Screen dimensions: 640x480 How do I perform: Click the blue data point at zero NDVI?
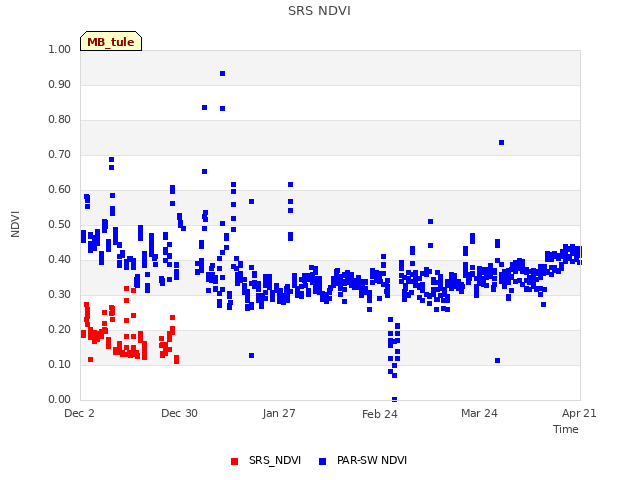(394, 399)
